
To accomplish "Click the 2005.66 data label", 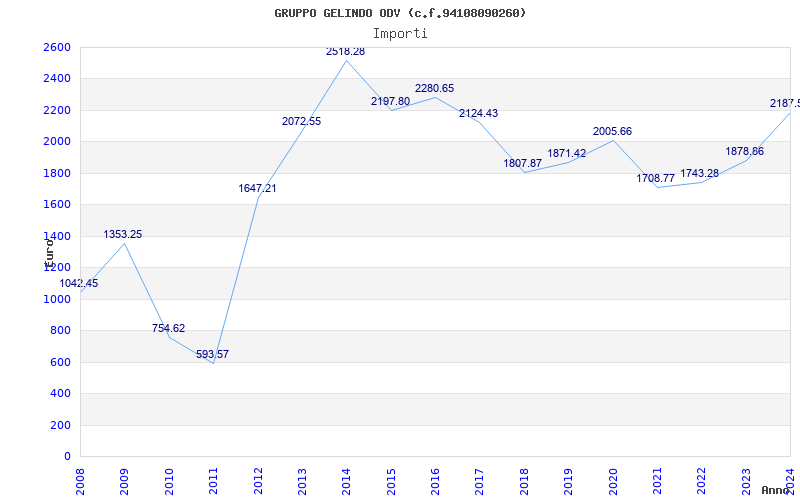I will (x=612, y=132).
